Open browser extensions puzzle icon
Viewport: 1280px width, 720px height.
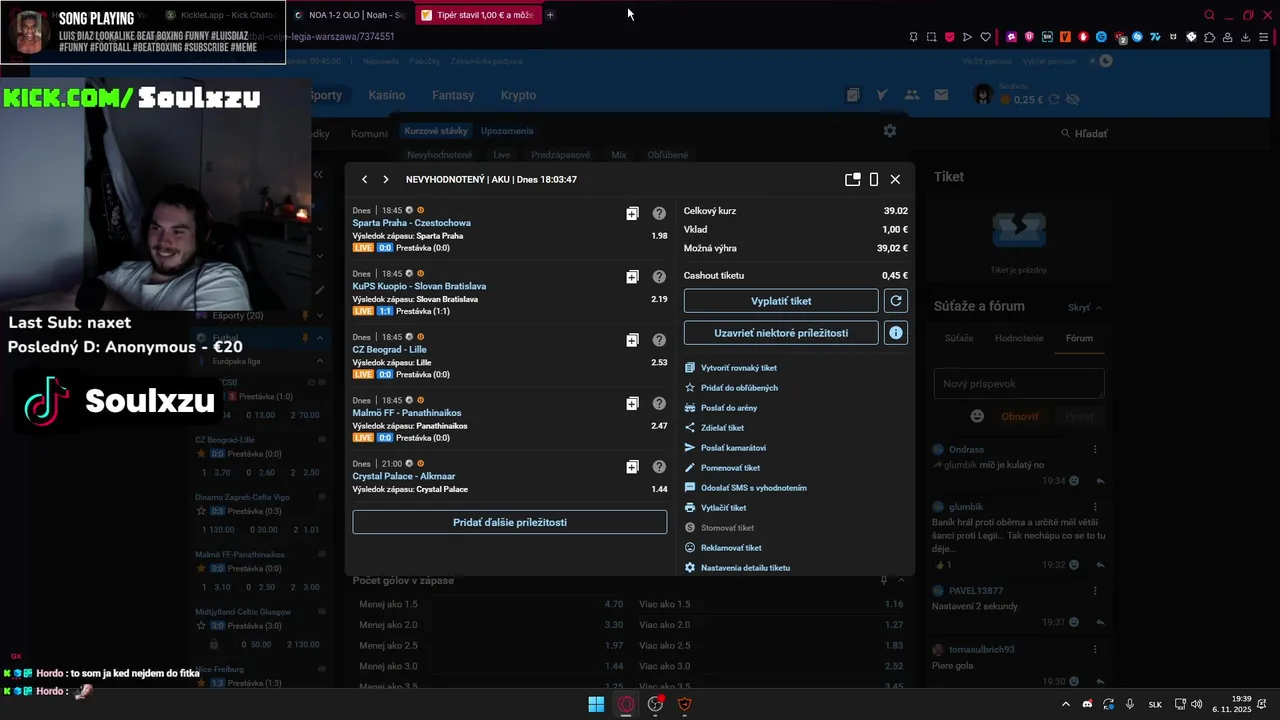1209,37
